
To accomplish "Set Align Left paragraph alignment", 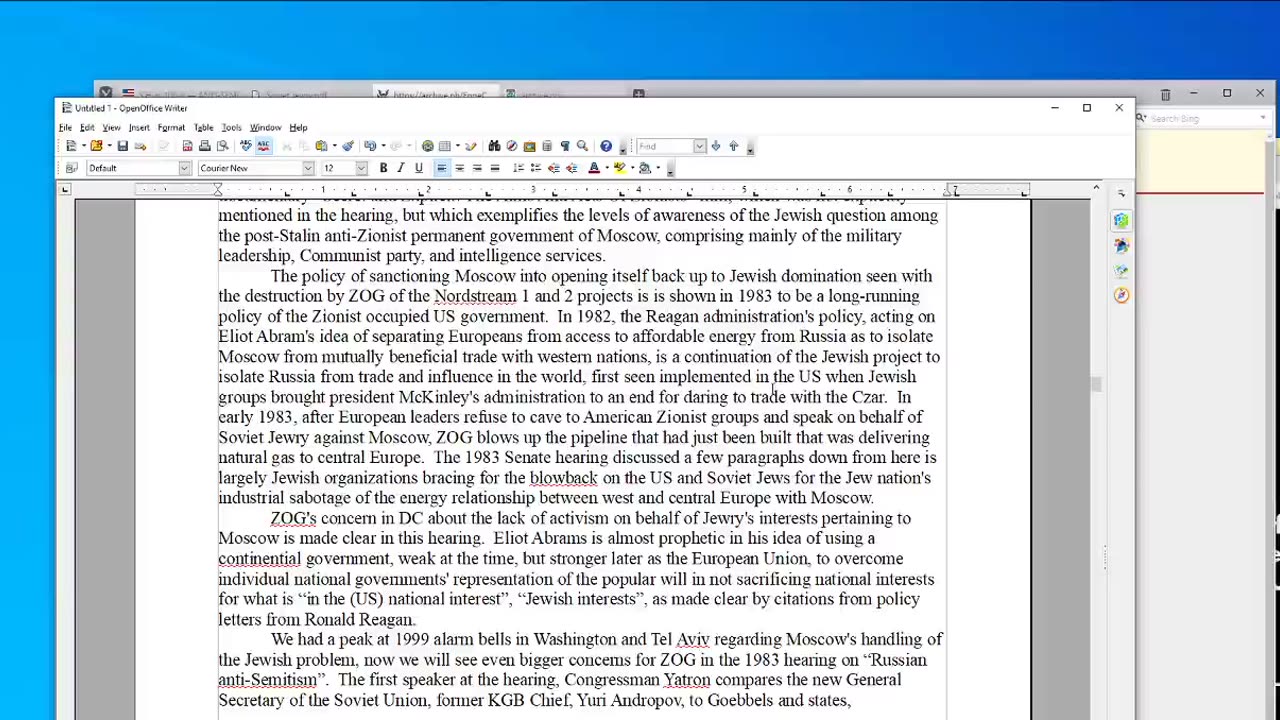I will click(x=441, y=168).
